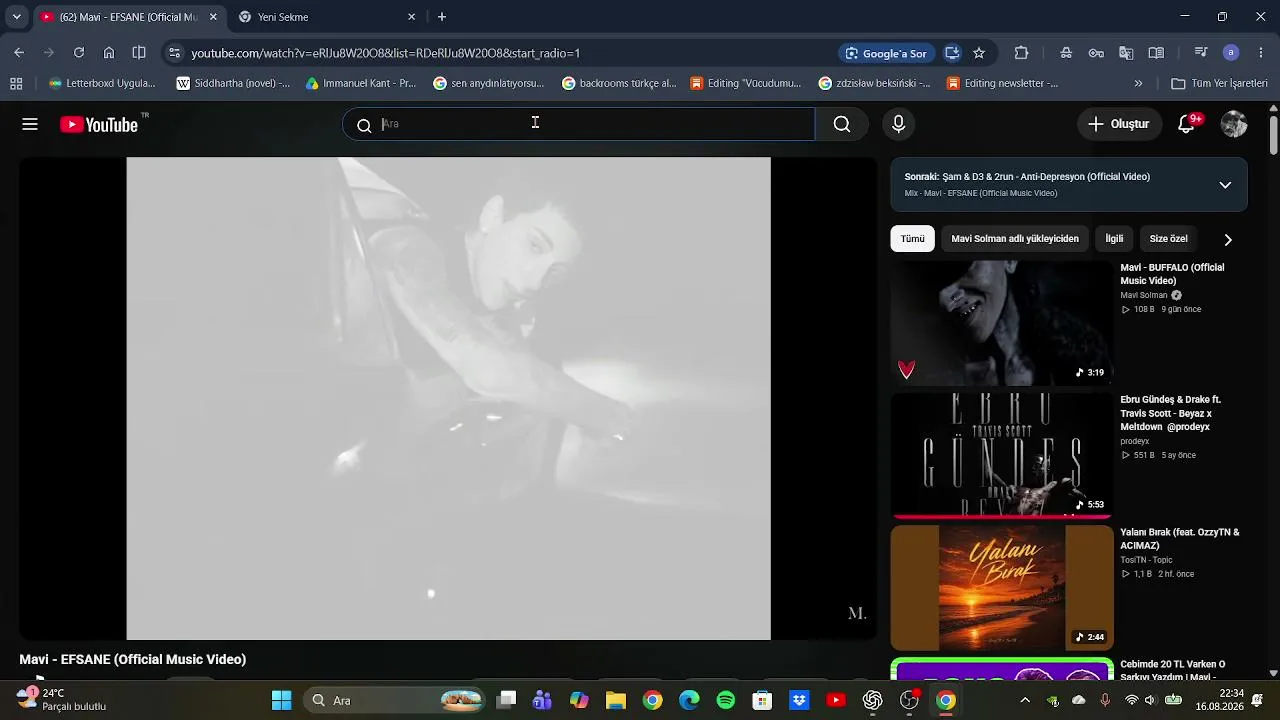Show hidden system tray icons
Viewport: 1280px width, 720px height.
[1025, 700]
